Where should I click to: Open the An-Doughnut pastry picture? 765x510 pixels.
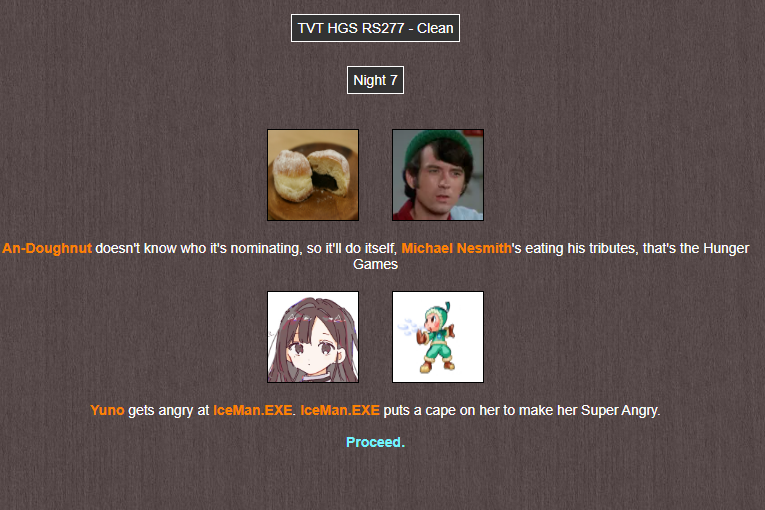coord(313,175)
